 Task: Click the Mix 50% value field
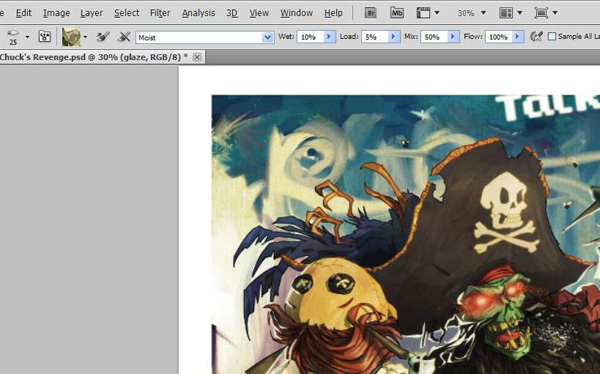coord(434,37)
